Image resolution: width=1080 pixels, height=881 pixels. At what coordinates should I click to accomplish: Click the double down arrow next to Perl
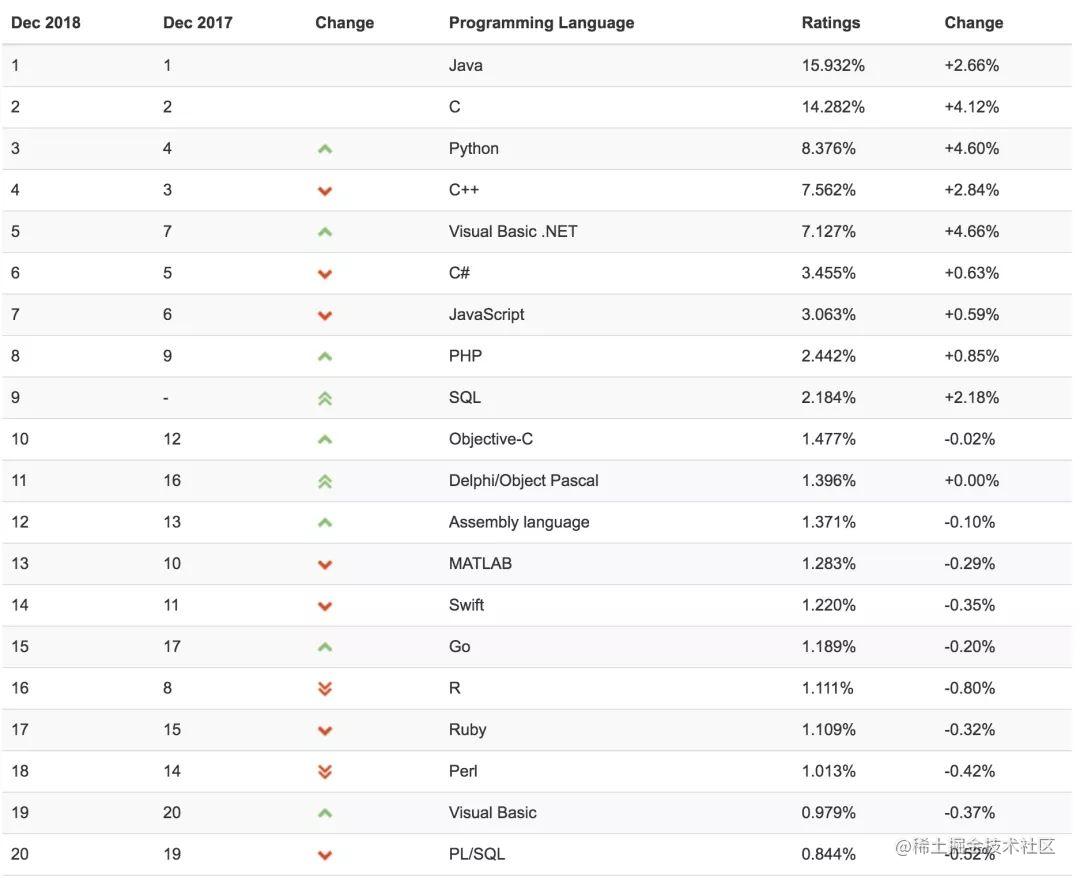[325, 771]
